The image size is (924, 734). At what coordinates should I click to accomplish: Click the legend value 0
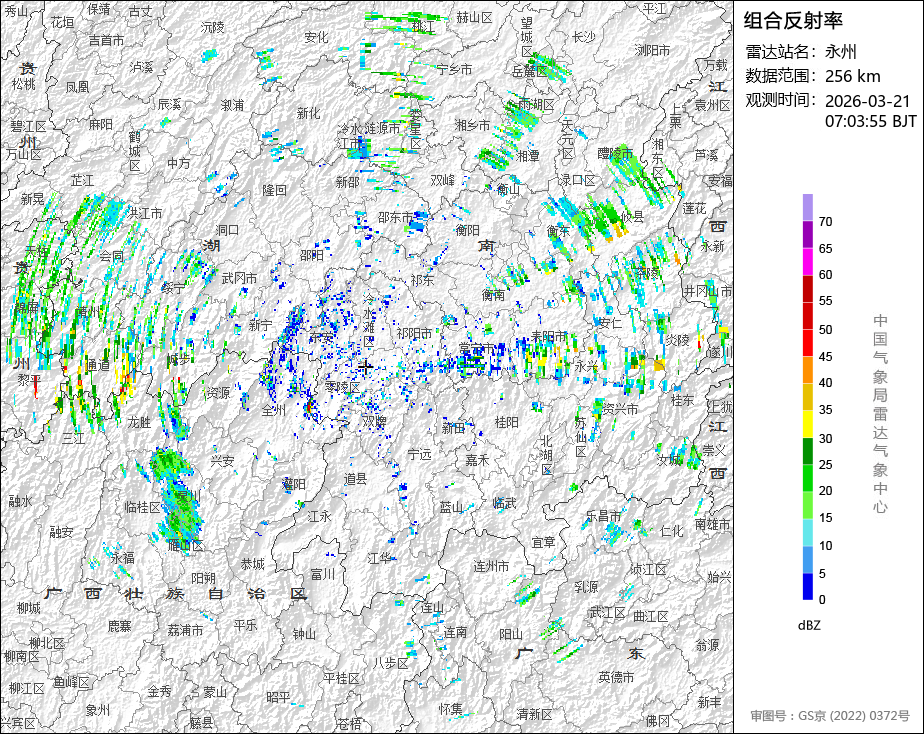click(822, 600)
